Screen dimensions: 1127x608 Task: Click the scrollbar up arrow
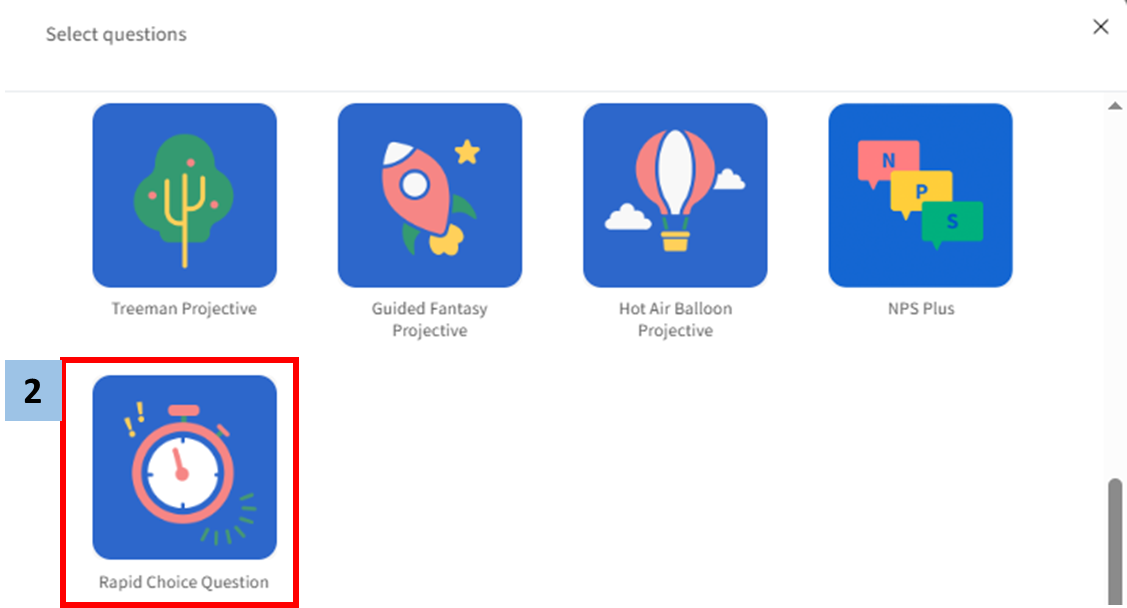(1115, 106)
